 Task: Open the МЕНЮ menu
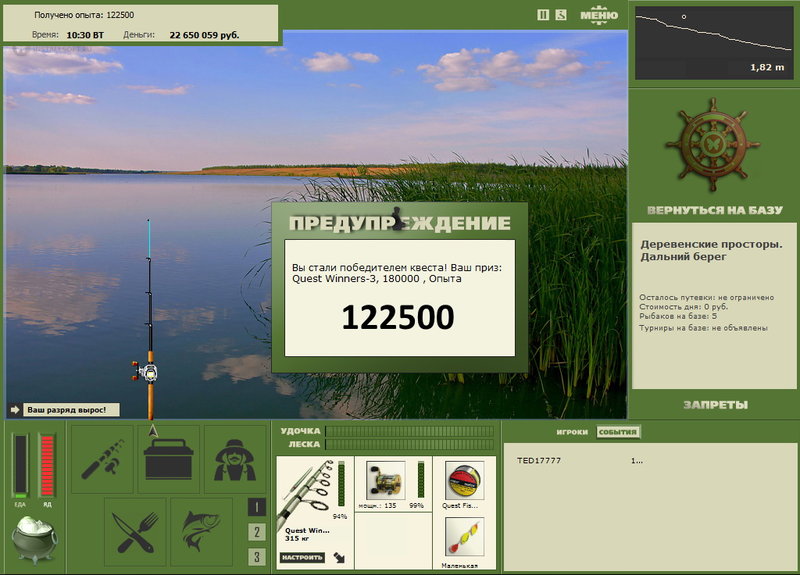pyautogui.click(x=599, y=15)
